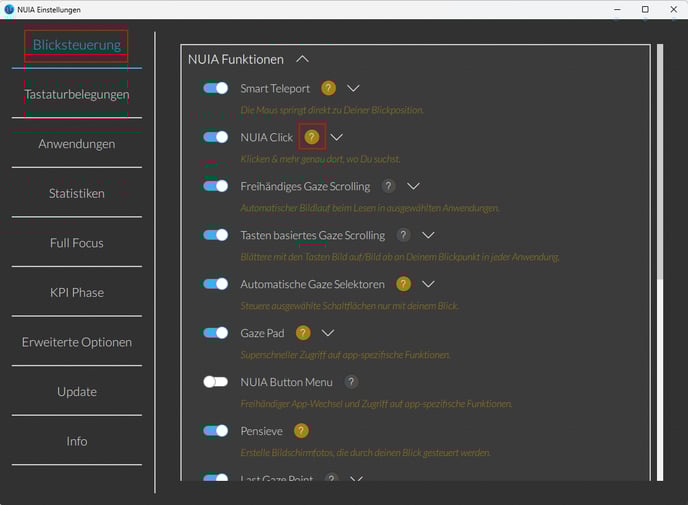Toggle Freihändiges Gaze Scrolling off
Viewport: 688px width, 505px height.
[215, 186]
